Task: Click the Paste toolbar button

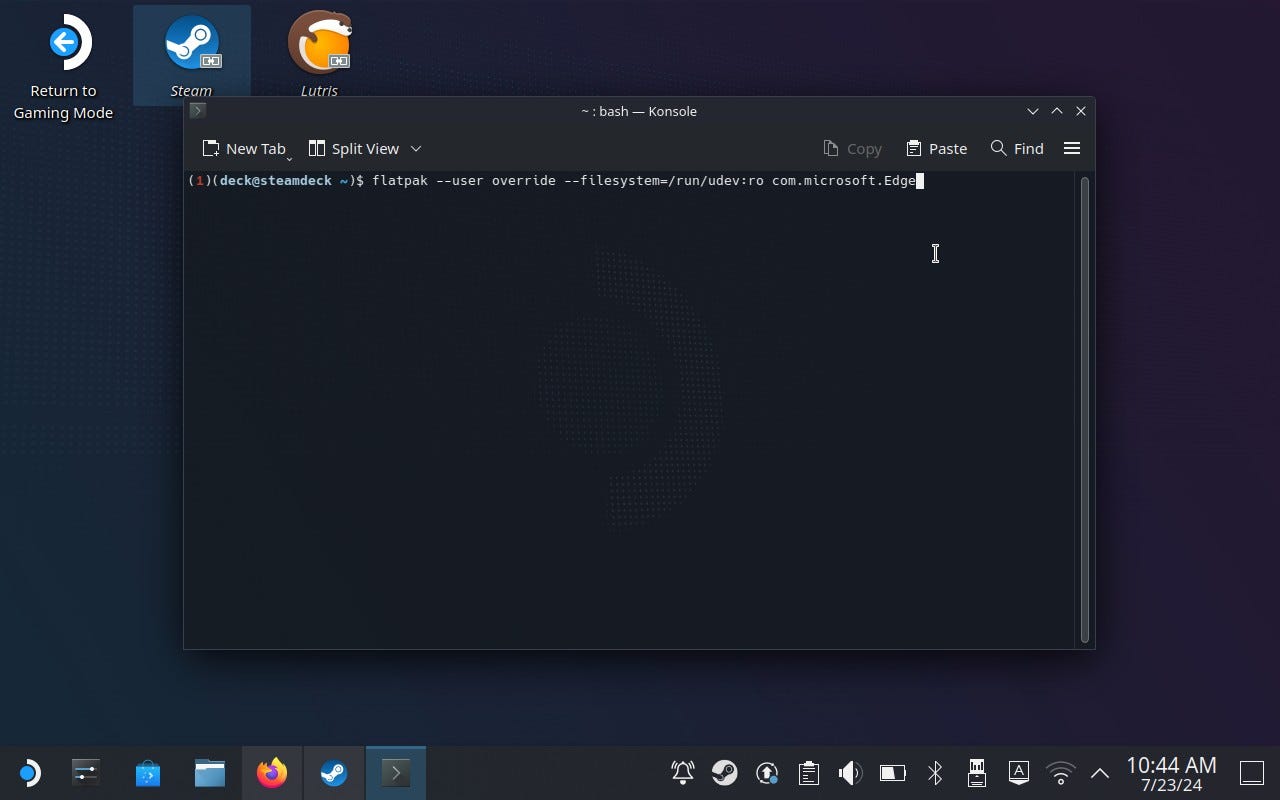Action: click(x=936, y=148)
